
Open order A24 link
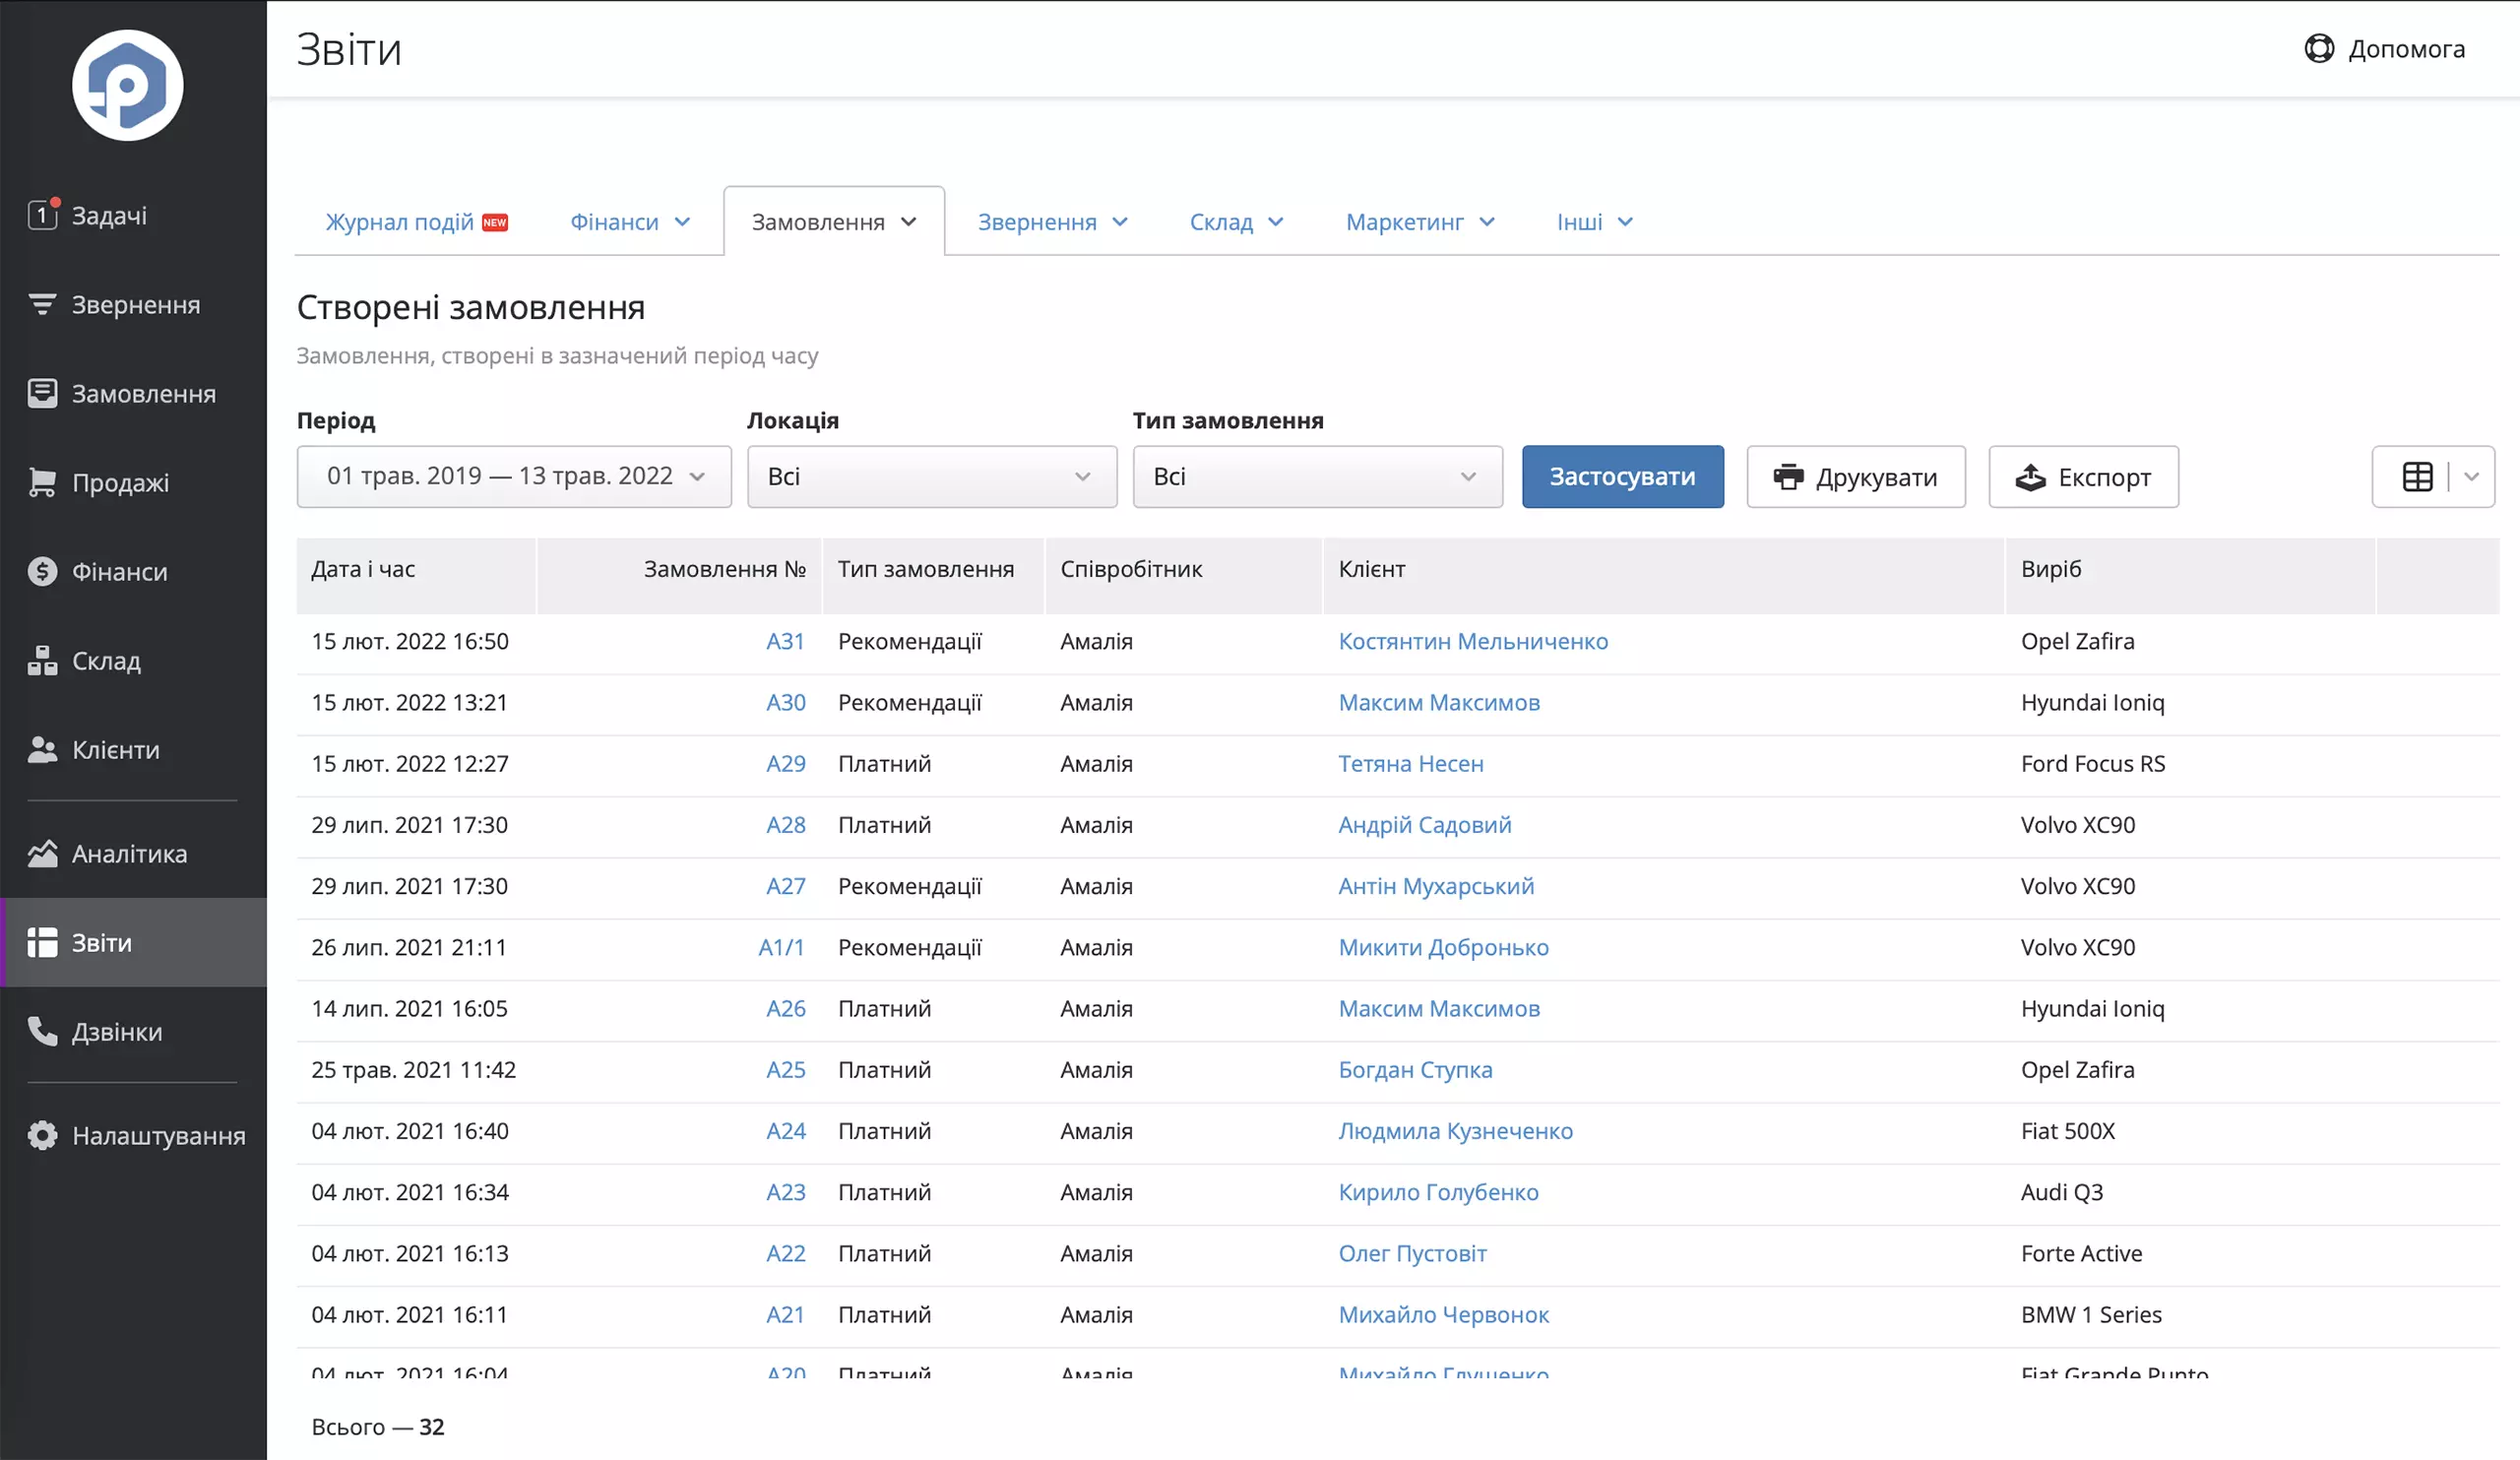point(785,1131)
